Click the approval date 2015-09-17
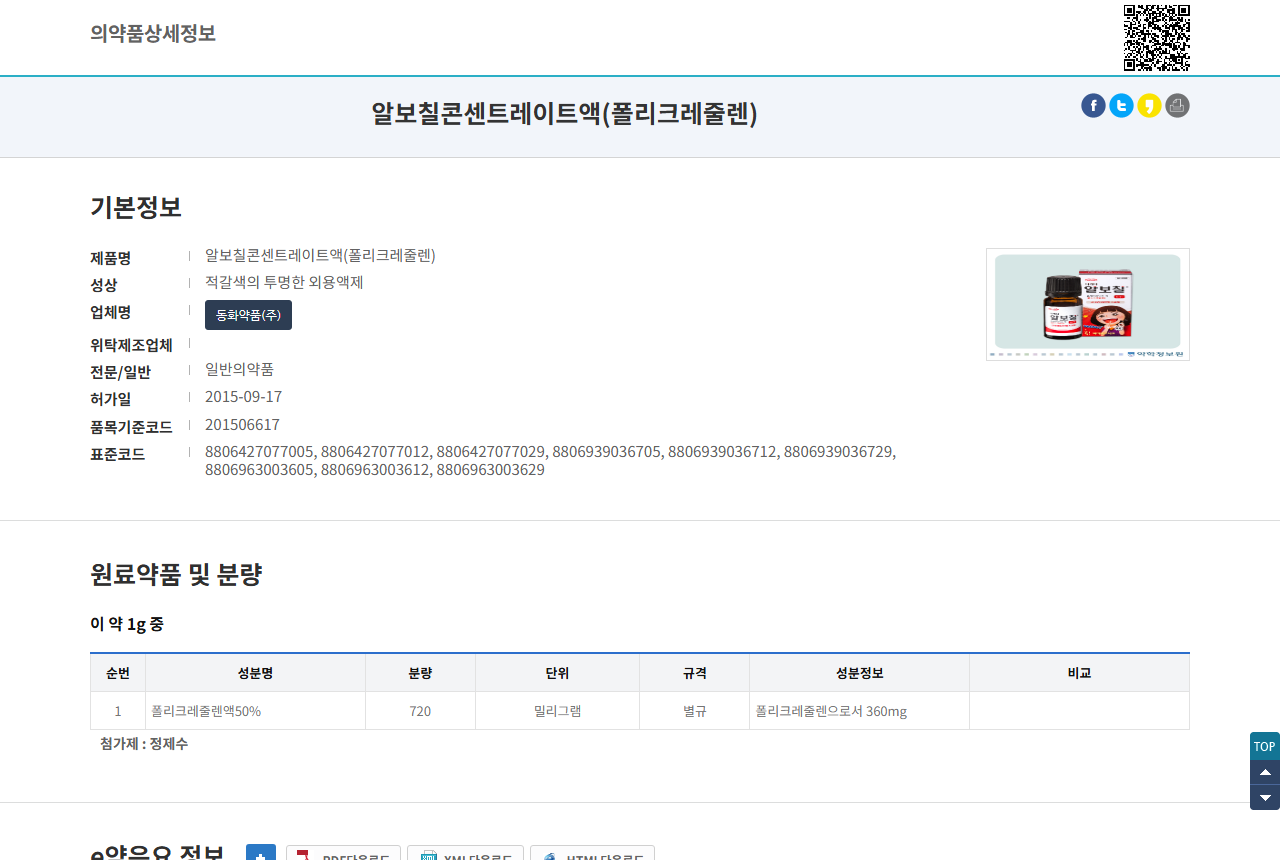 243,397
